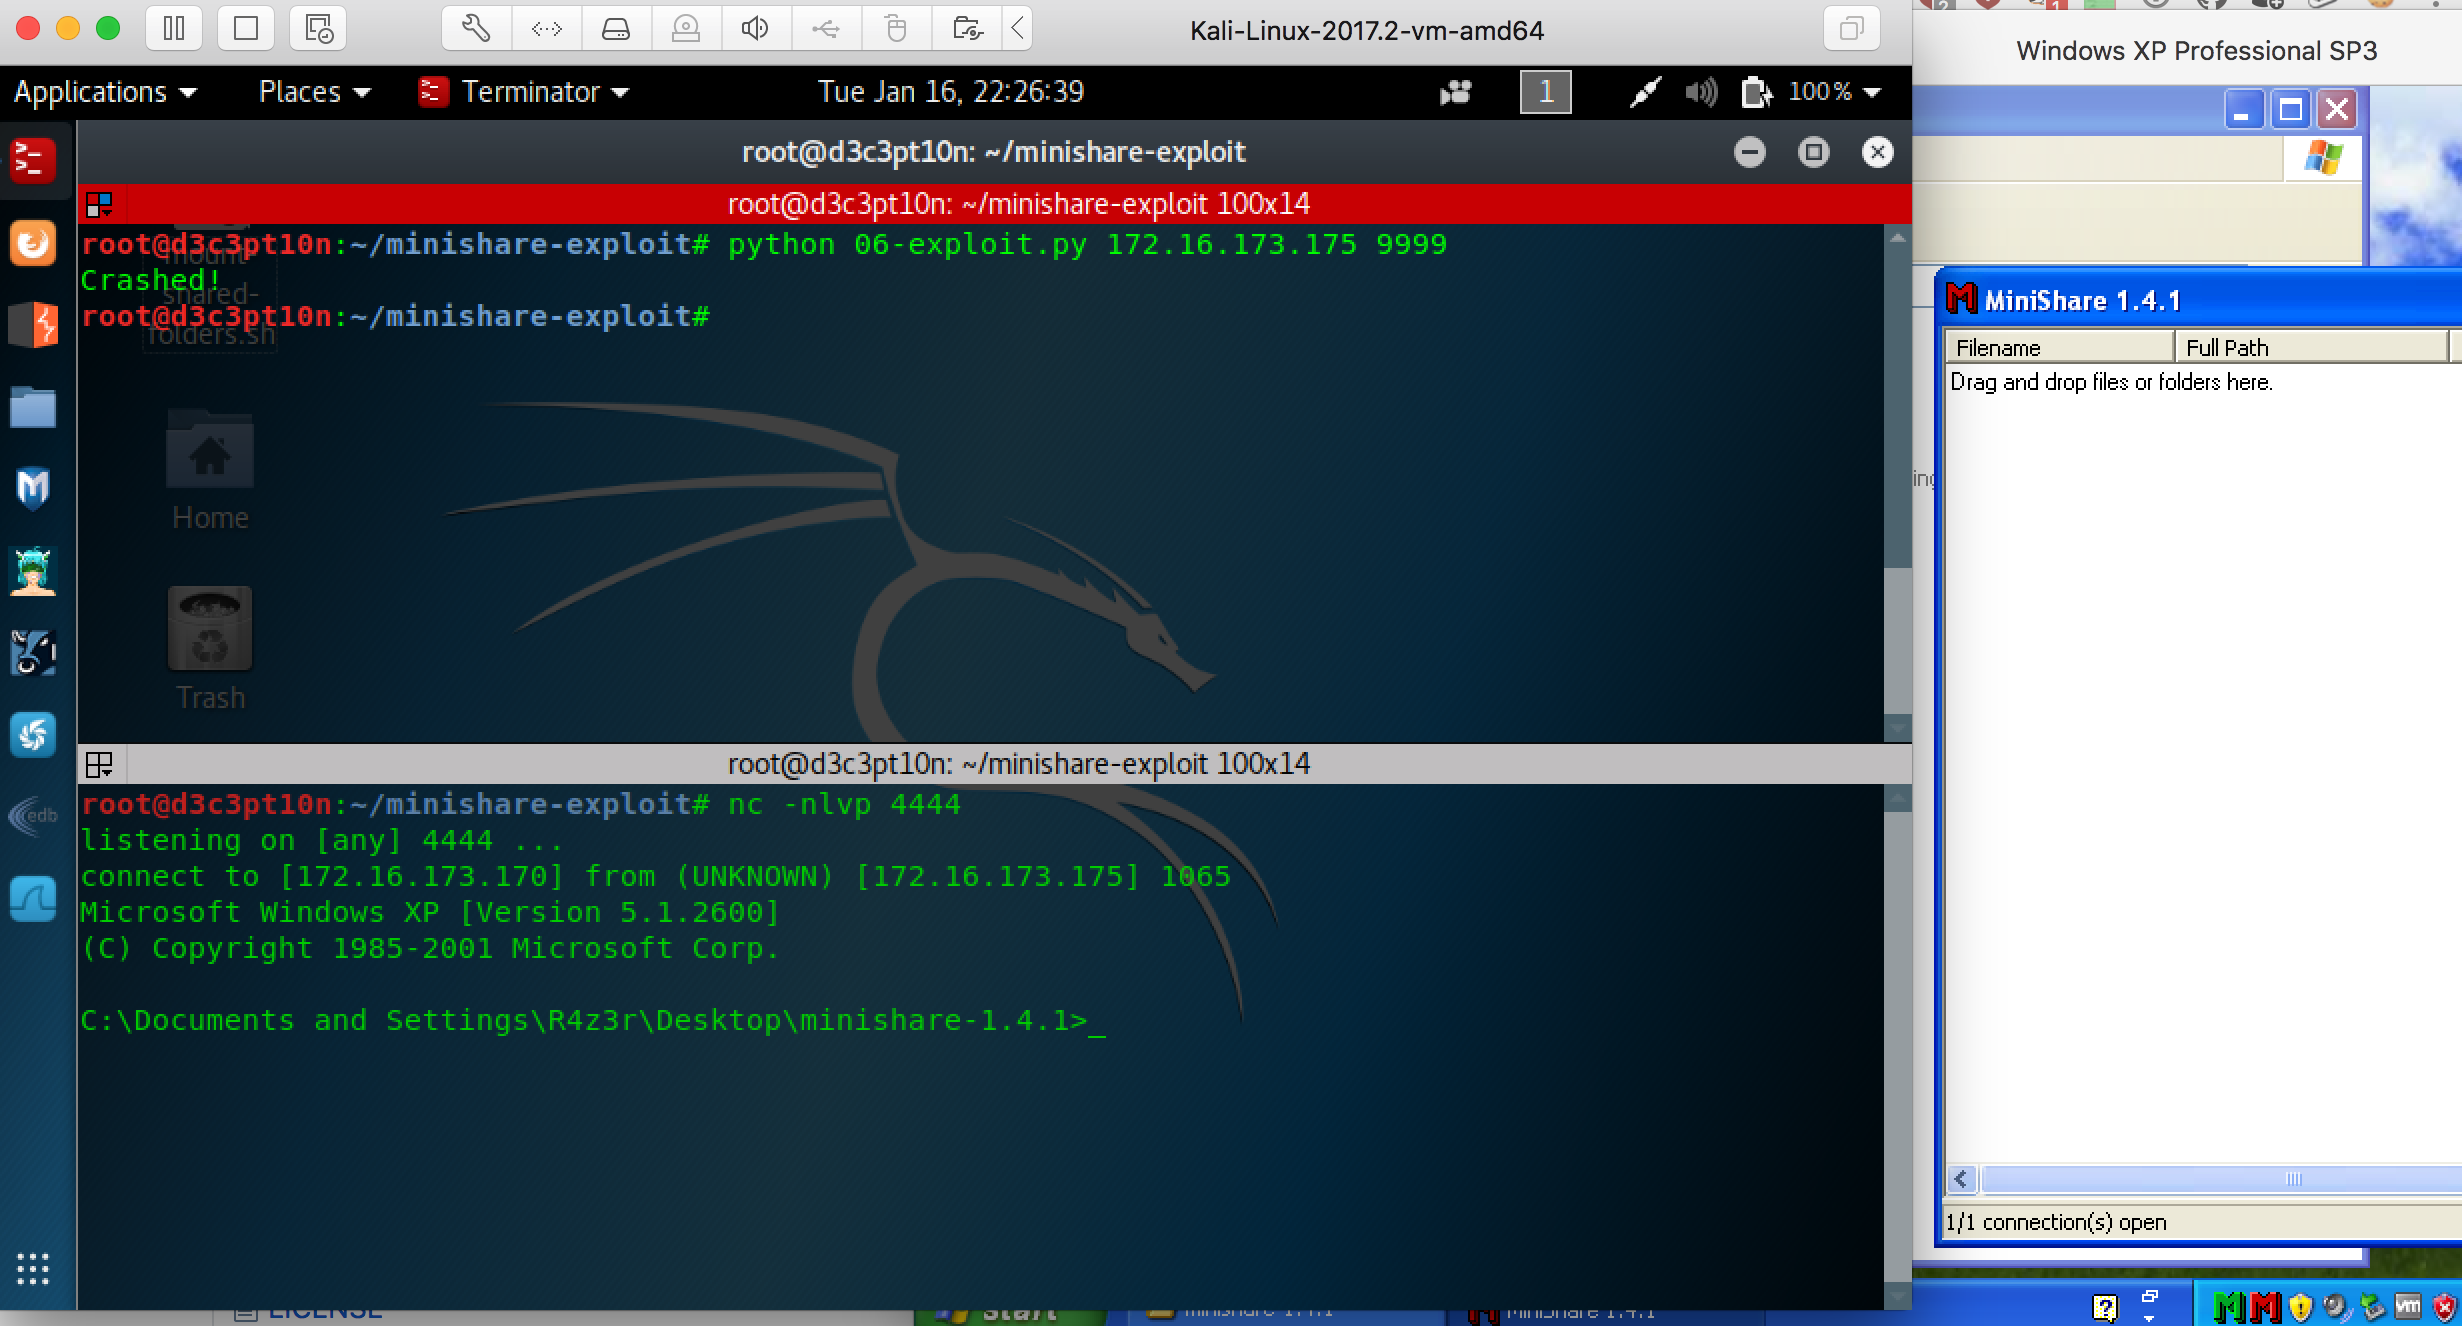Click the VM settings wrench icon
The image size is (2462, 1326).
pyautogui.click(x=476, y=29)
